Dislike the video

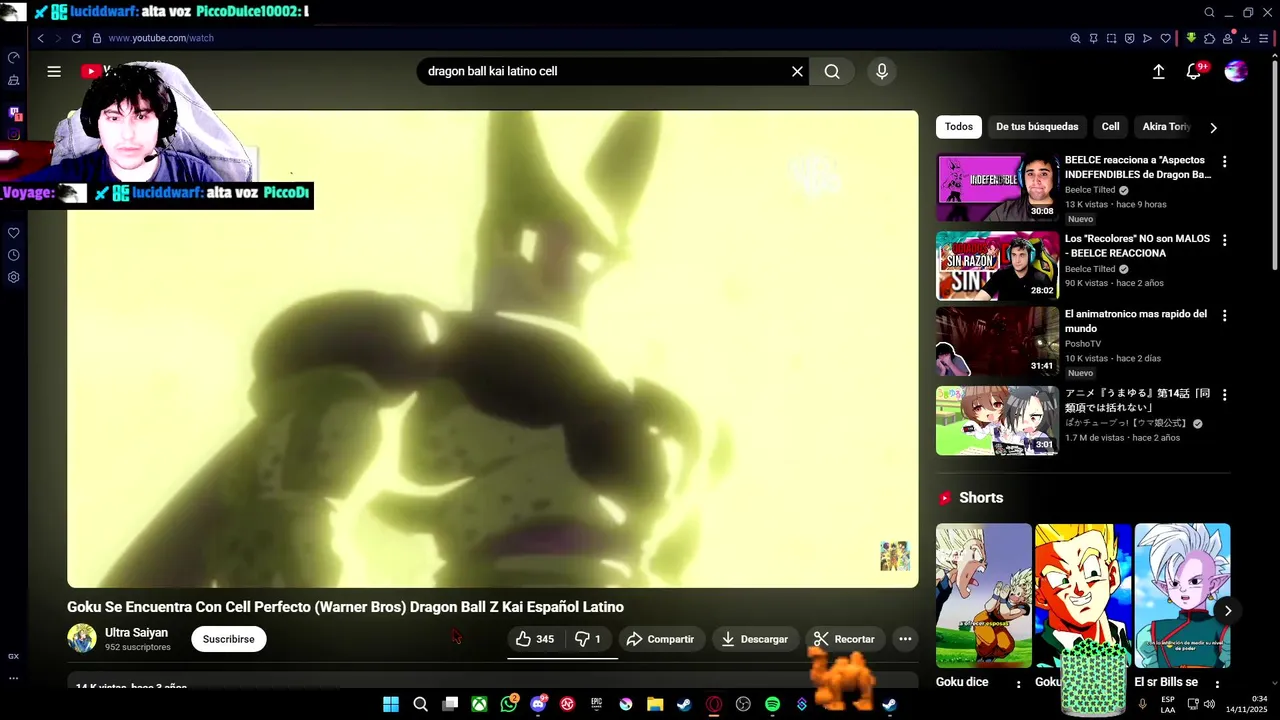point(588,639)
